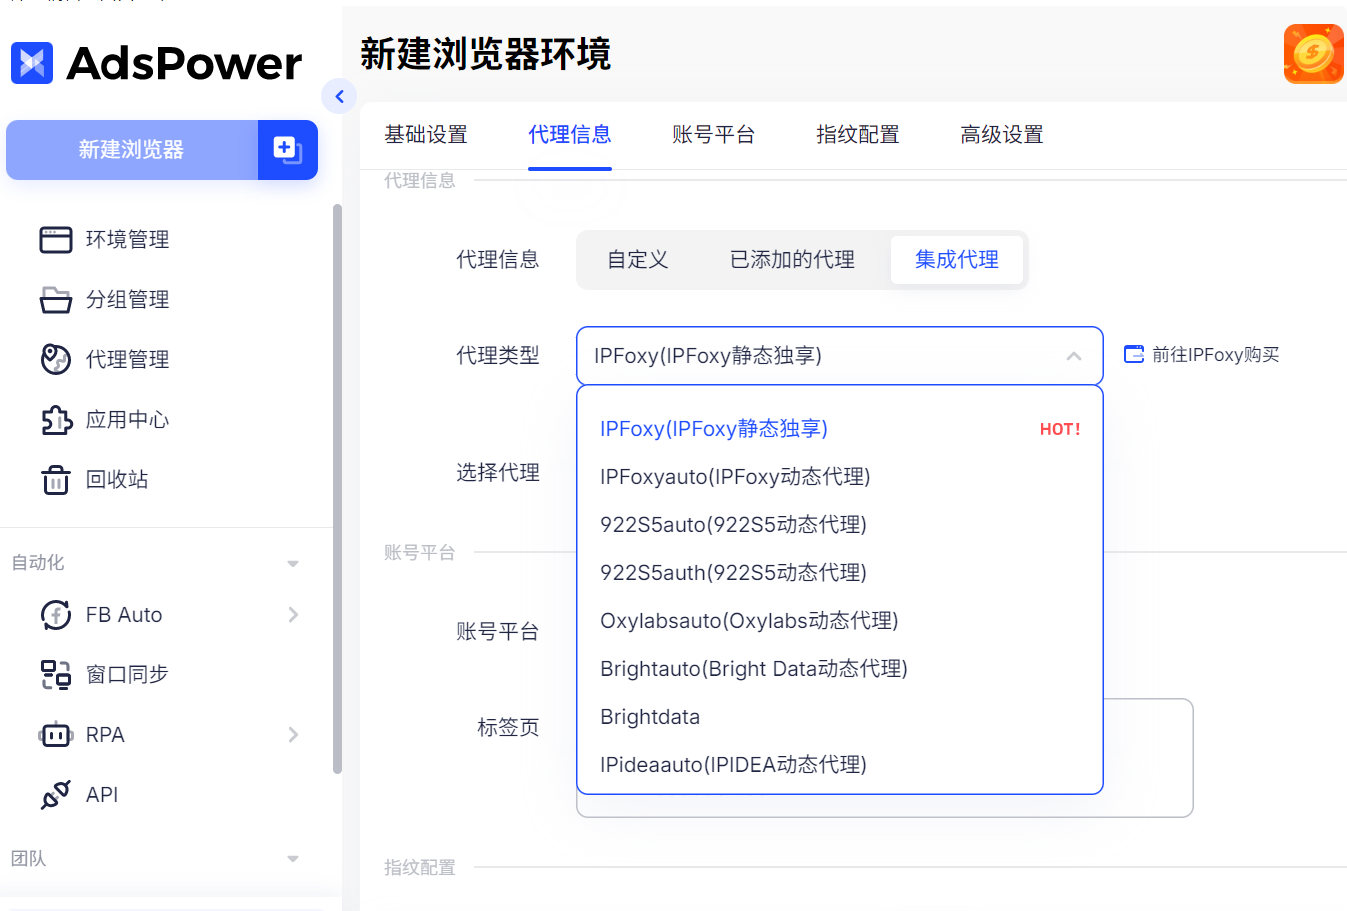
Task: Open 环境管理 in the sidebar
Action: pos(127,240)
